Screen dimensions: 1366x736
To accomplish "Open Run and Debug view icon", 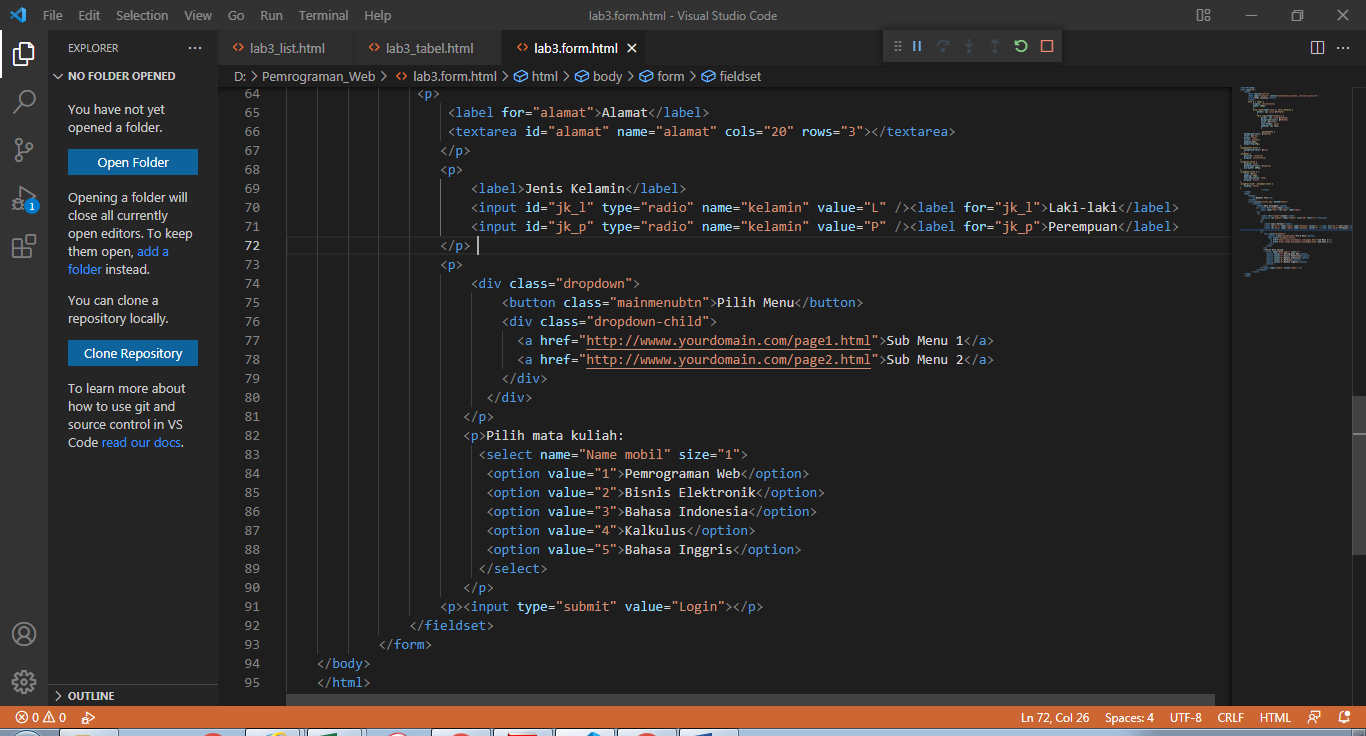I will [24, 199].
